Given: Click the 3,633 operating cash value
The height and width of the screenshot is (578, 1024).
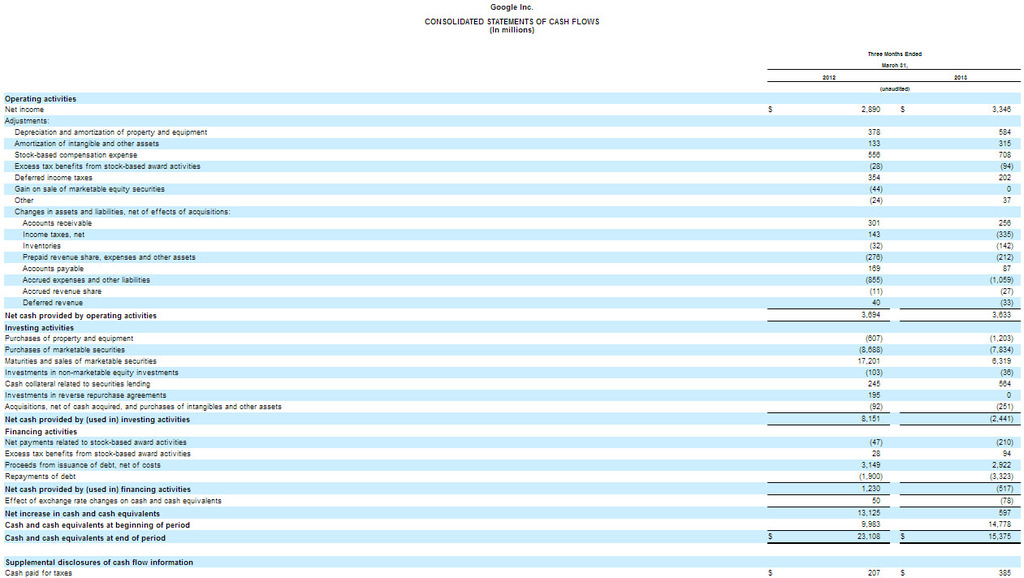Looking at the screenshot, I should tap(1000, 315).
